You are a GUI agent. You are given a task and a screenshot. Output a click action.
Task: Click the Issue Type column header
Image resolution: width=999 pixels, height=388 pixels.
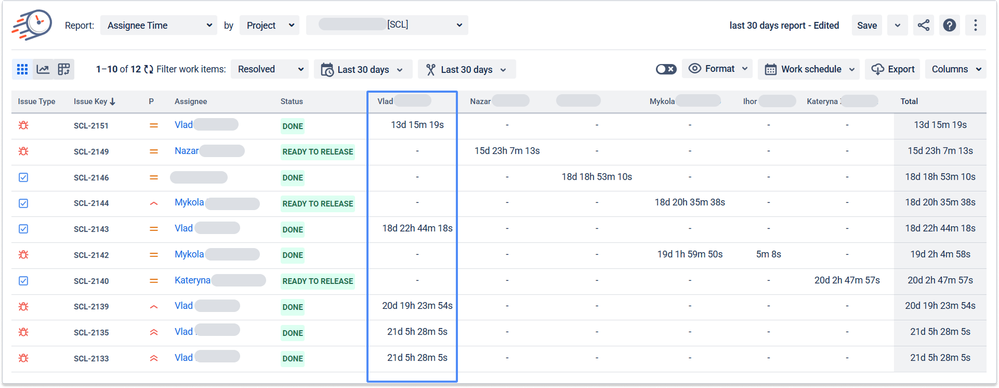37,101
